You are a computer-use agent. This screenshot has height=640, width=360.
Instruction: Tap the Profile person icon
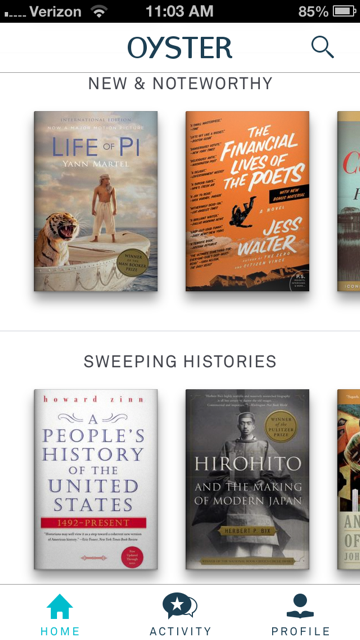point(300,606)
